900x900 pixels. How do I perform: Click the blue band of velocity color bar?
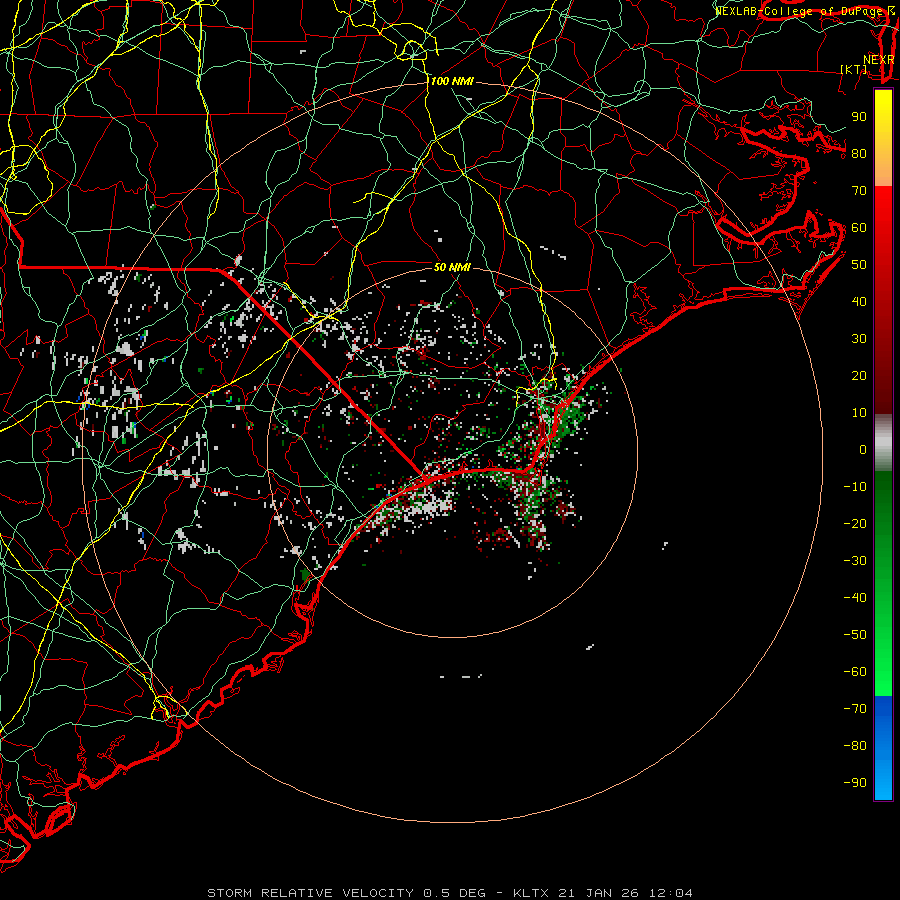[x=883, y=748]
